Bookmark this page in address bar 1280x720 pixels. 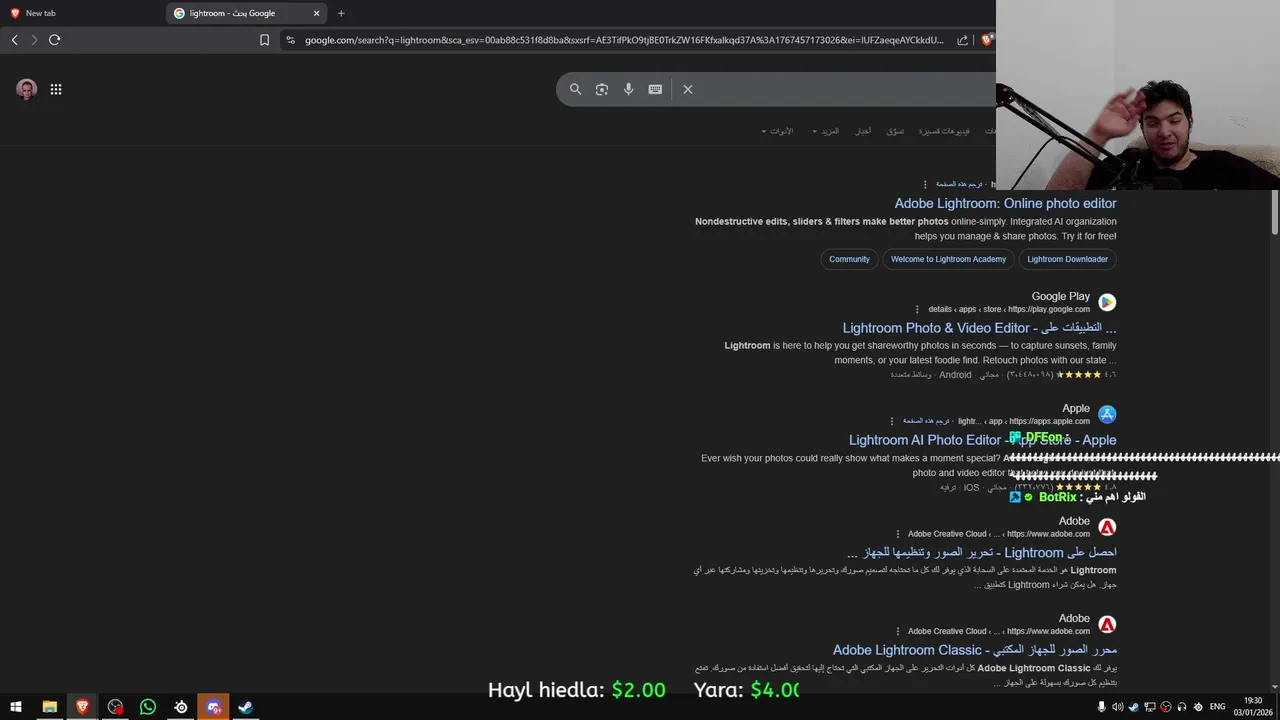point(264,40)
